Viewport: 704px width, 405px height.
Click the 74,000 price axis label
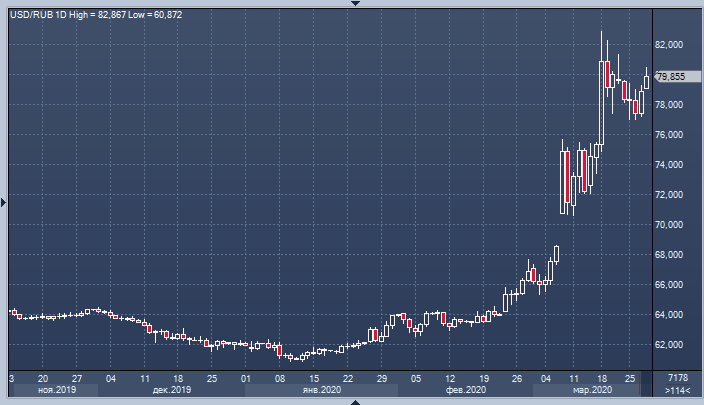click(x=668, y=165)
